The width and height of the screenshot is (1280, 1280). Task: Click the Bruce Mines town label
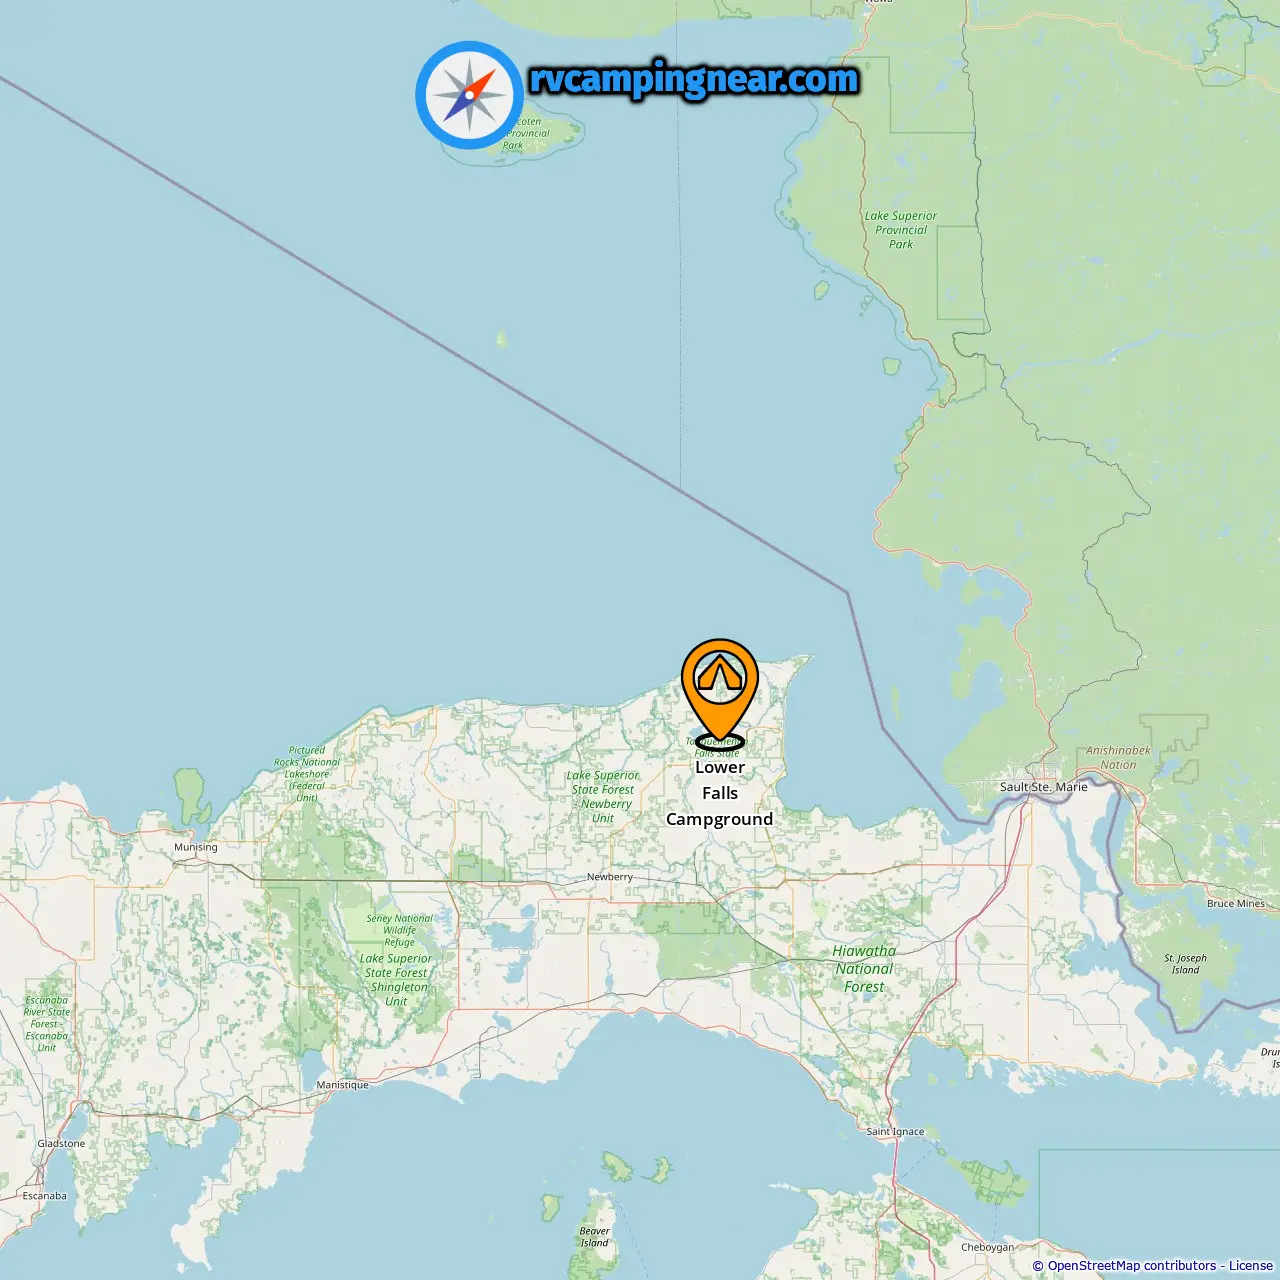tap(1236, 903)
